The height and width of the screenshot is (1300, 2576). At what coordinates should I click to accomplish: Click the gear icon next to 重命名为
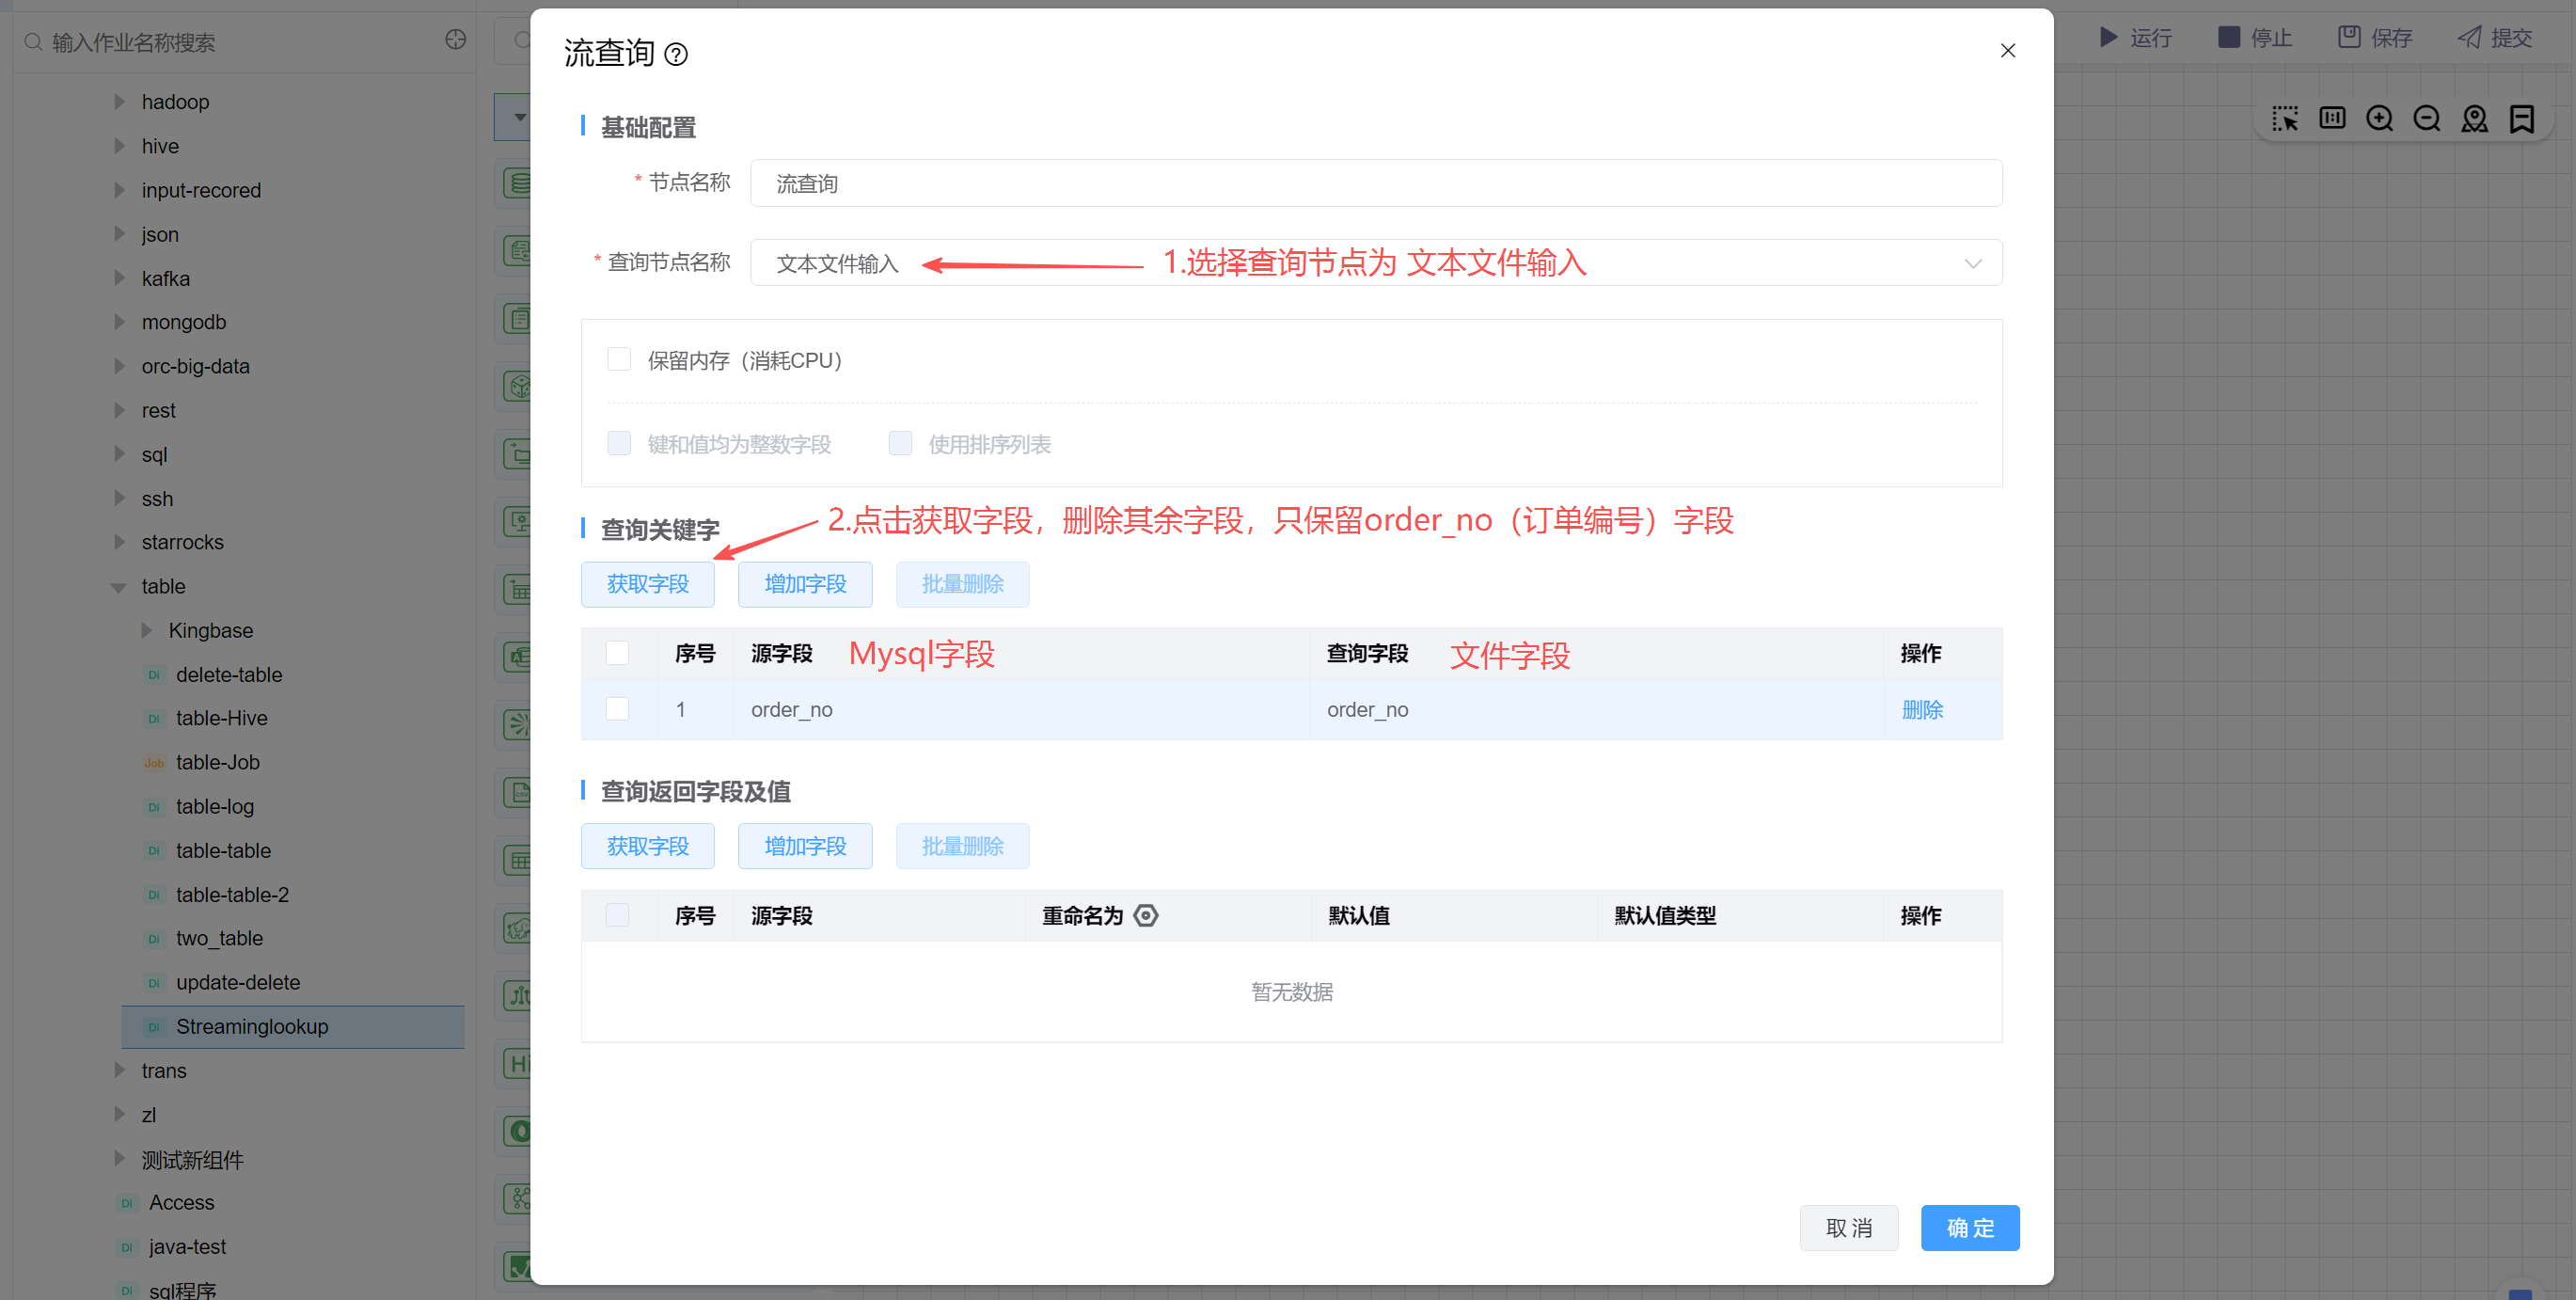point(1146,915)
